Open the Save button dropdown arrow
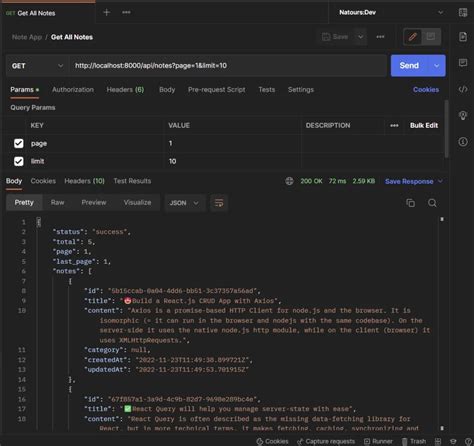474x446 pixels. click(360, 37)
